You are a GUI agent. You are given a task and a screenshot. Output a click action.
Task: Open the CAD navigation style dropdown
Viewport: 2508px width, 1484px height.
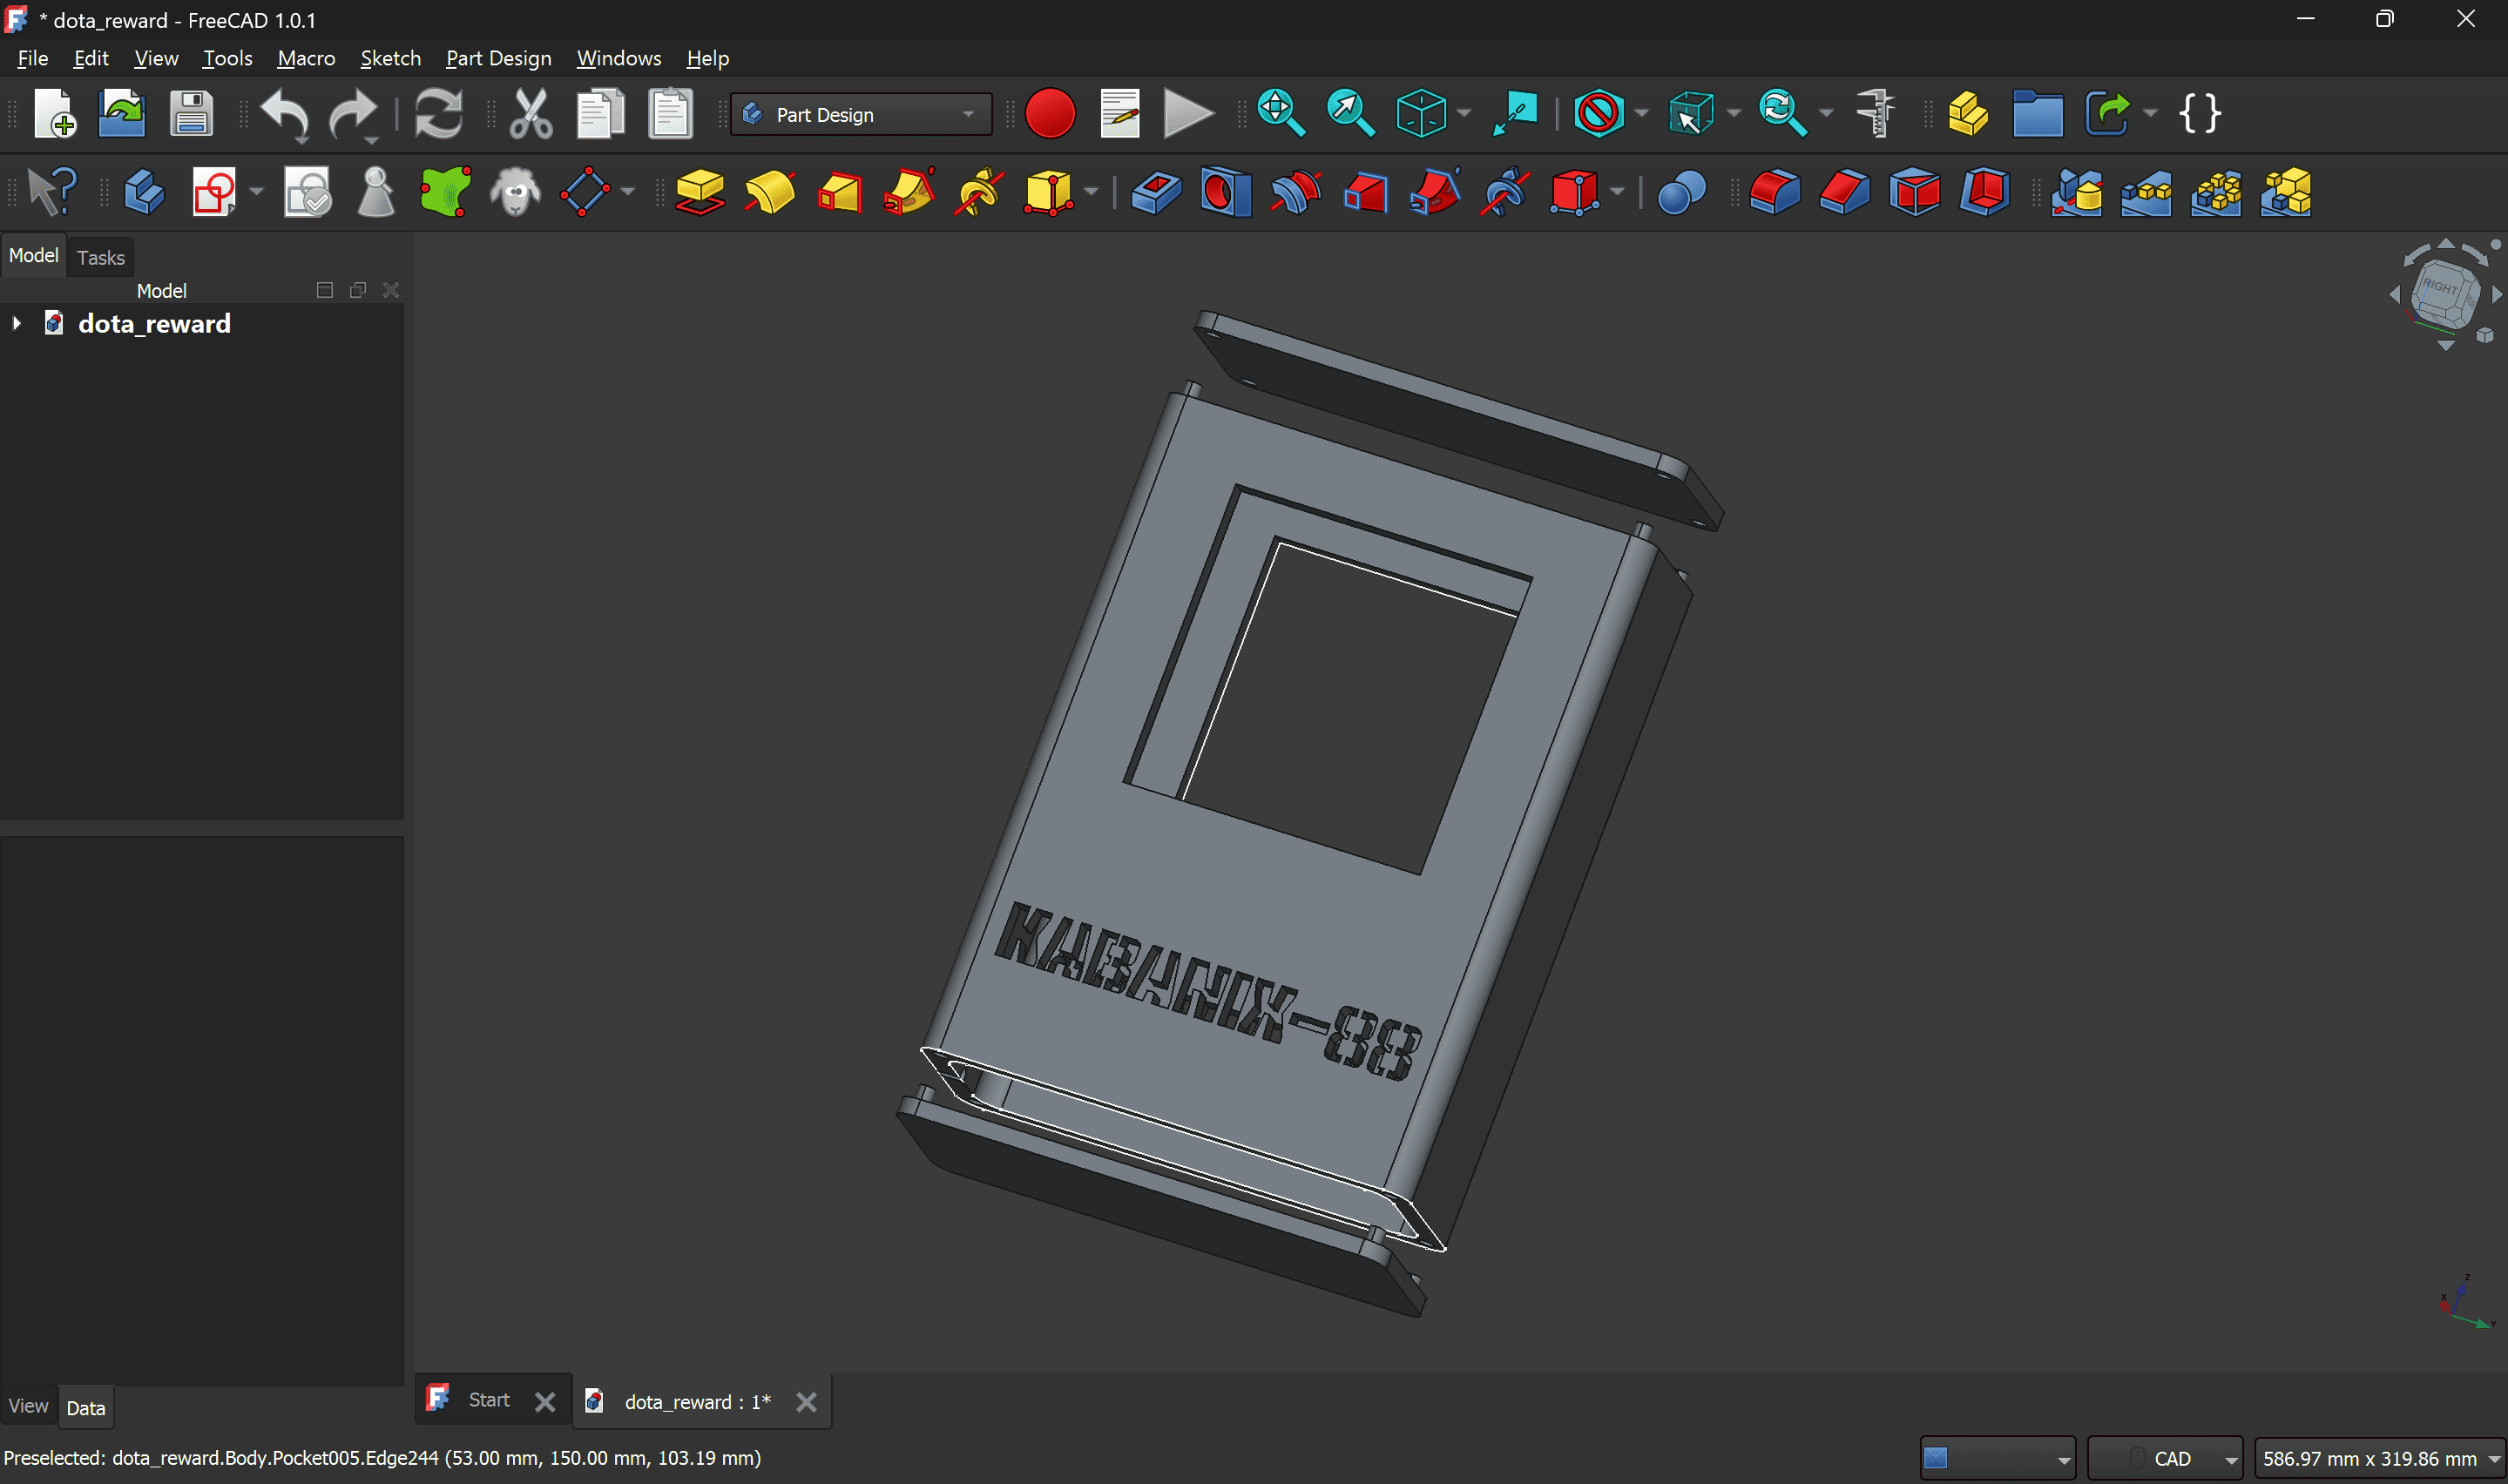coord(2165,1458)
